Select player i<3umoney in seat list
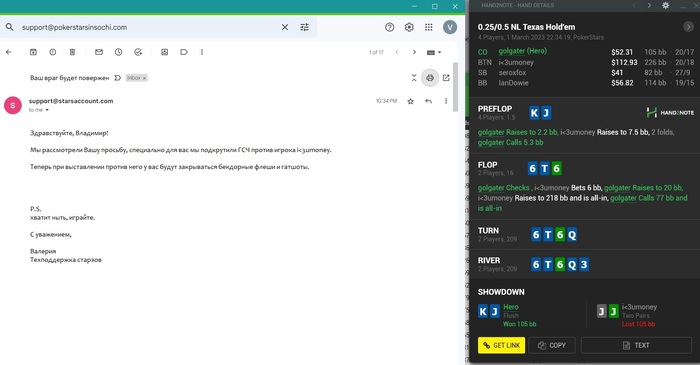 (x=516, y=62)
